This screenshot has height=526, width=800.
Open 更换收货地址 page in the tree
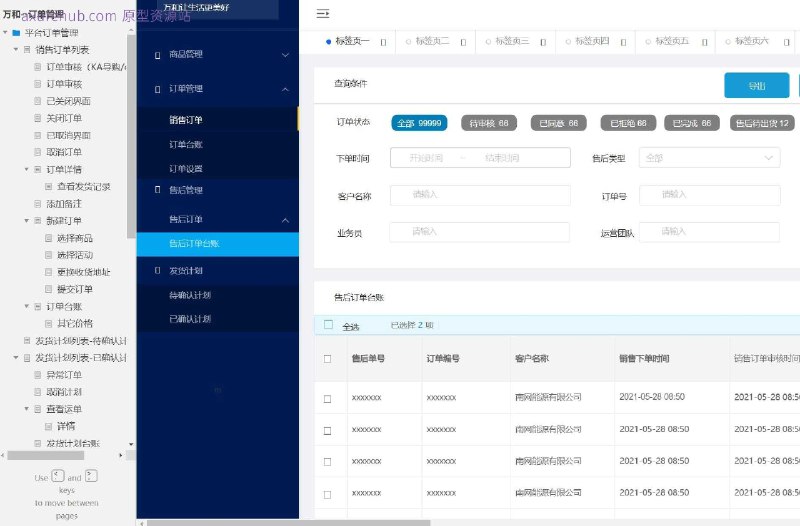pyautogui.click(x=84, y=272)
